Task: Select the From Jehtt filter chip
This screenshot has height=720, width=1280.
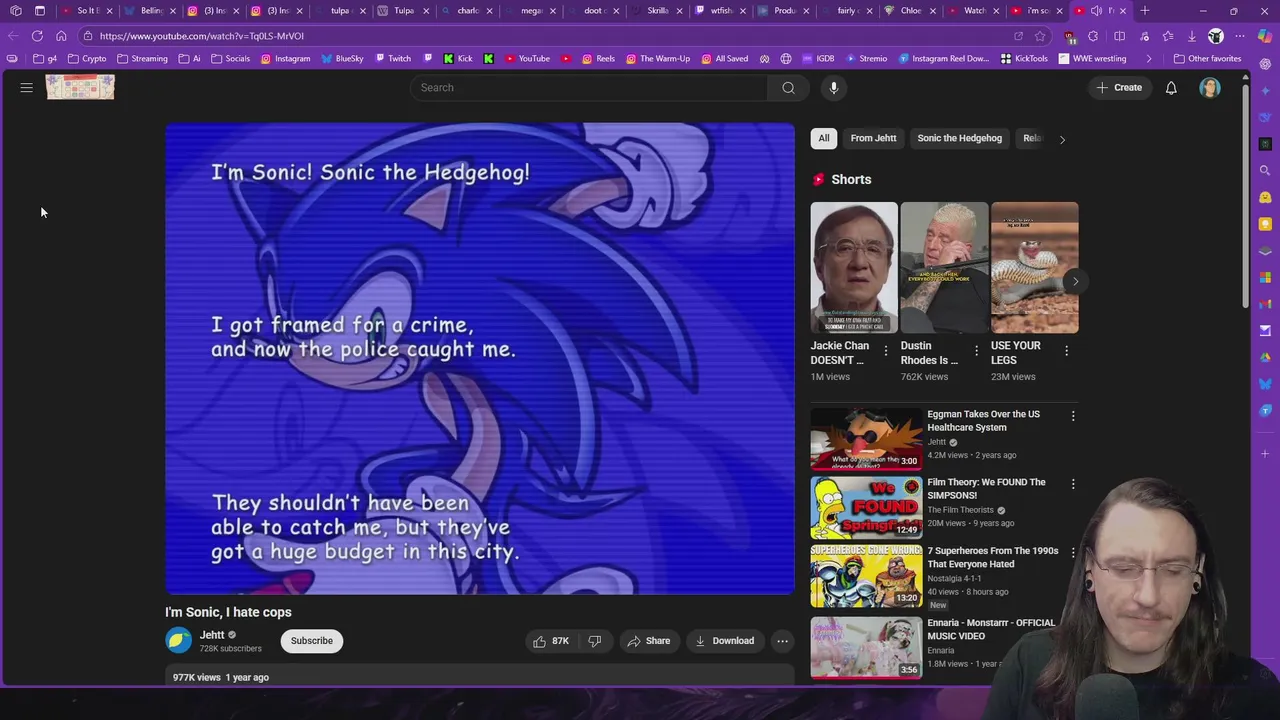Action: tap(873, 138)
